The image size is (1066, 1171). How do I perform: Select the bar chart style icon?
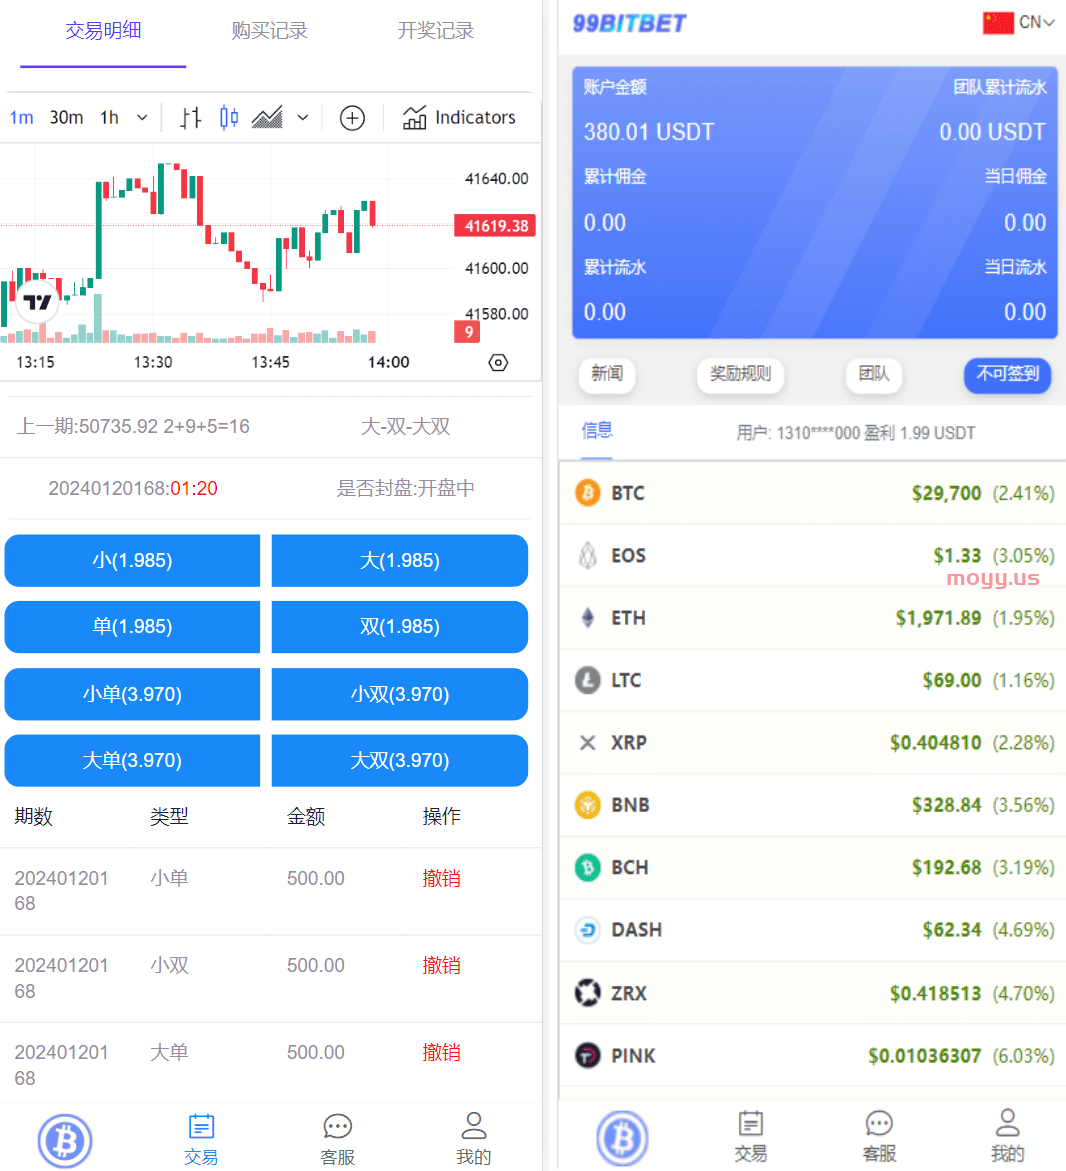(191, 118)
